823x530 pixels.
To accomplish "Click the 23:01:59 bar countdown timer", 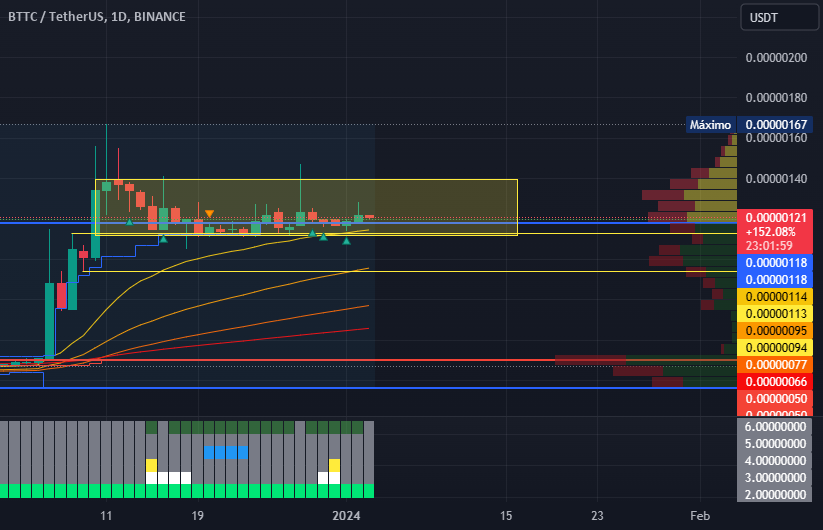I will (x=769, y=246).
